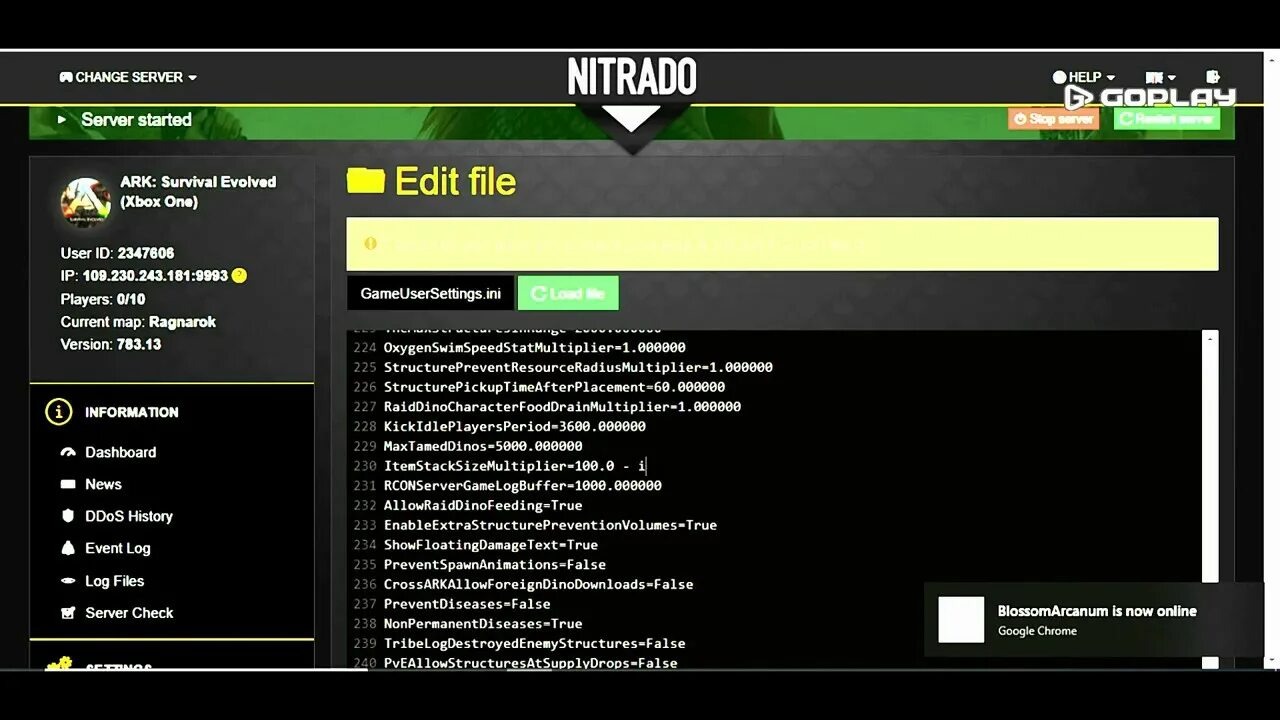Open News in the sidebar
This screenshot has height=720, width=1280.
click(103, 484)
